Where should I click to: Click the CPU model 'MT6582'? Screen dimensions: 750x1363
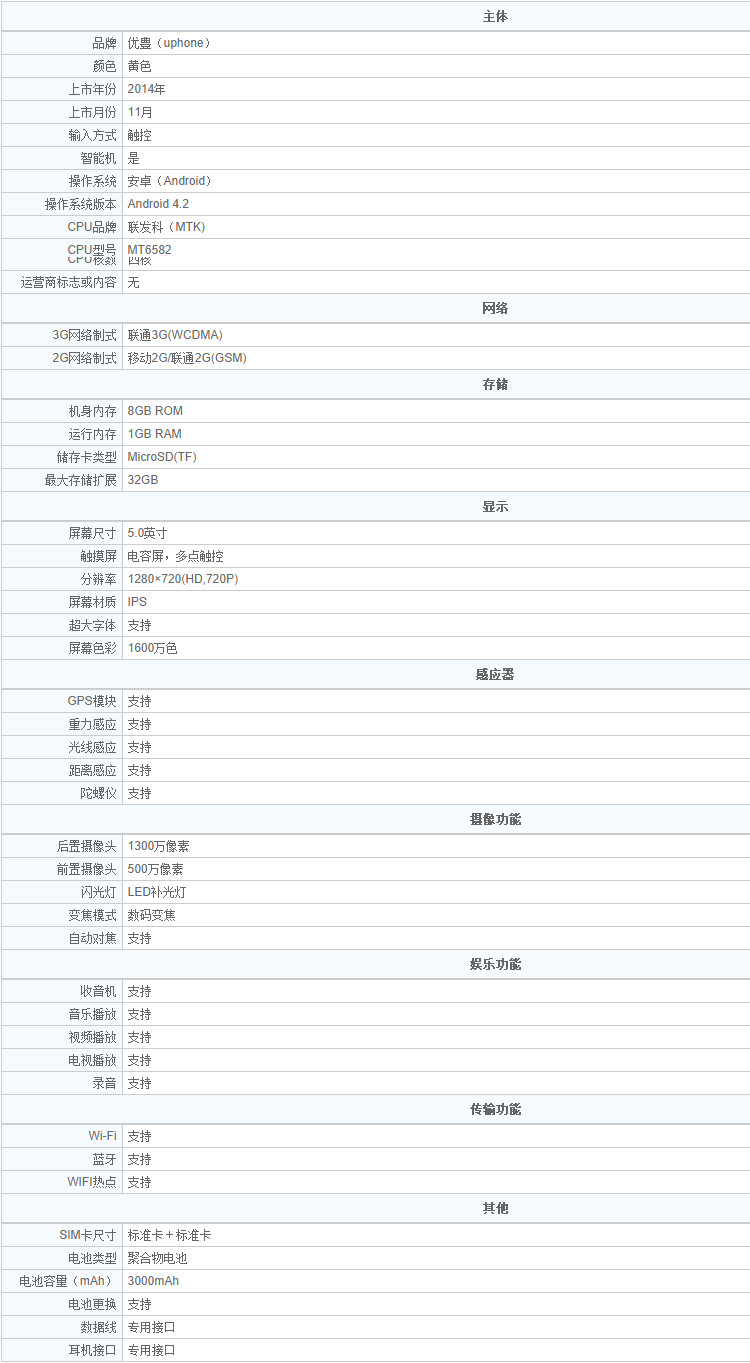[150, 249]
